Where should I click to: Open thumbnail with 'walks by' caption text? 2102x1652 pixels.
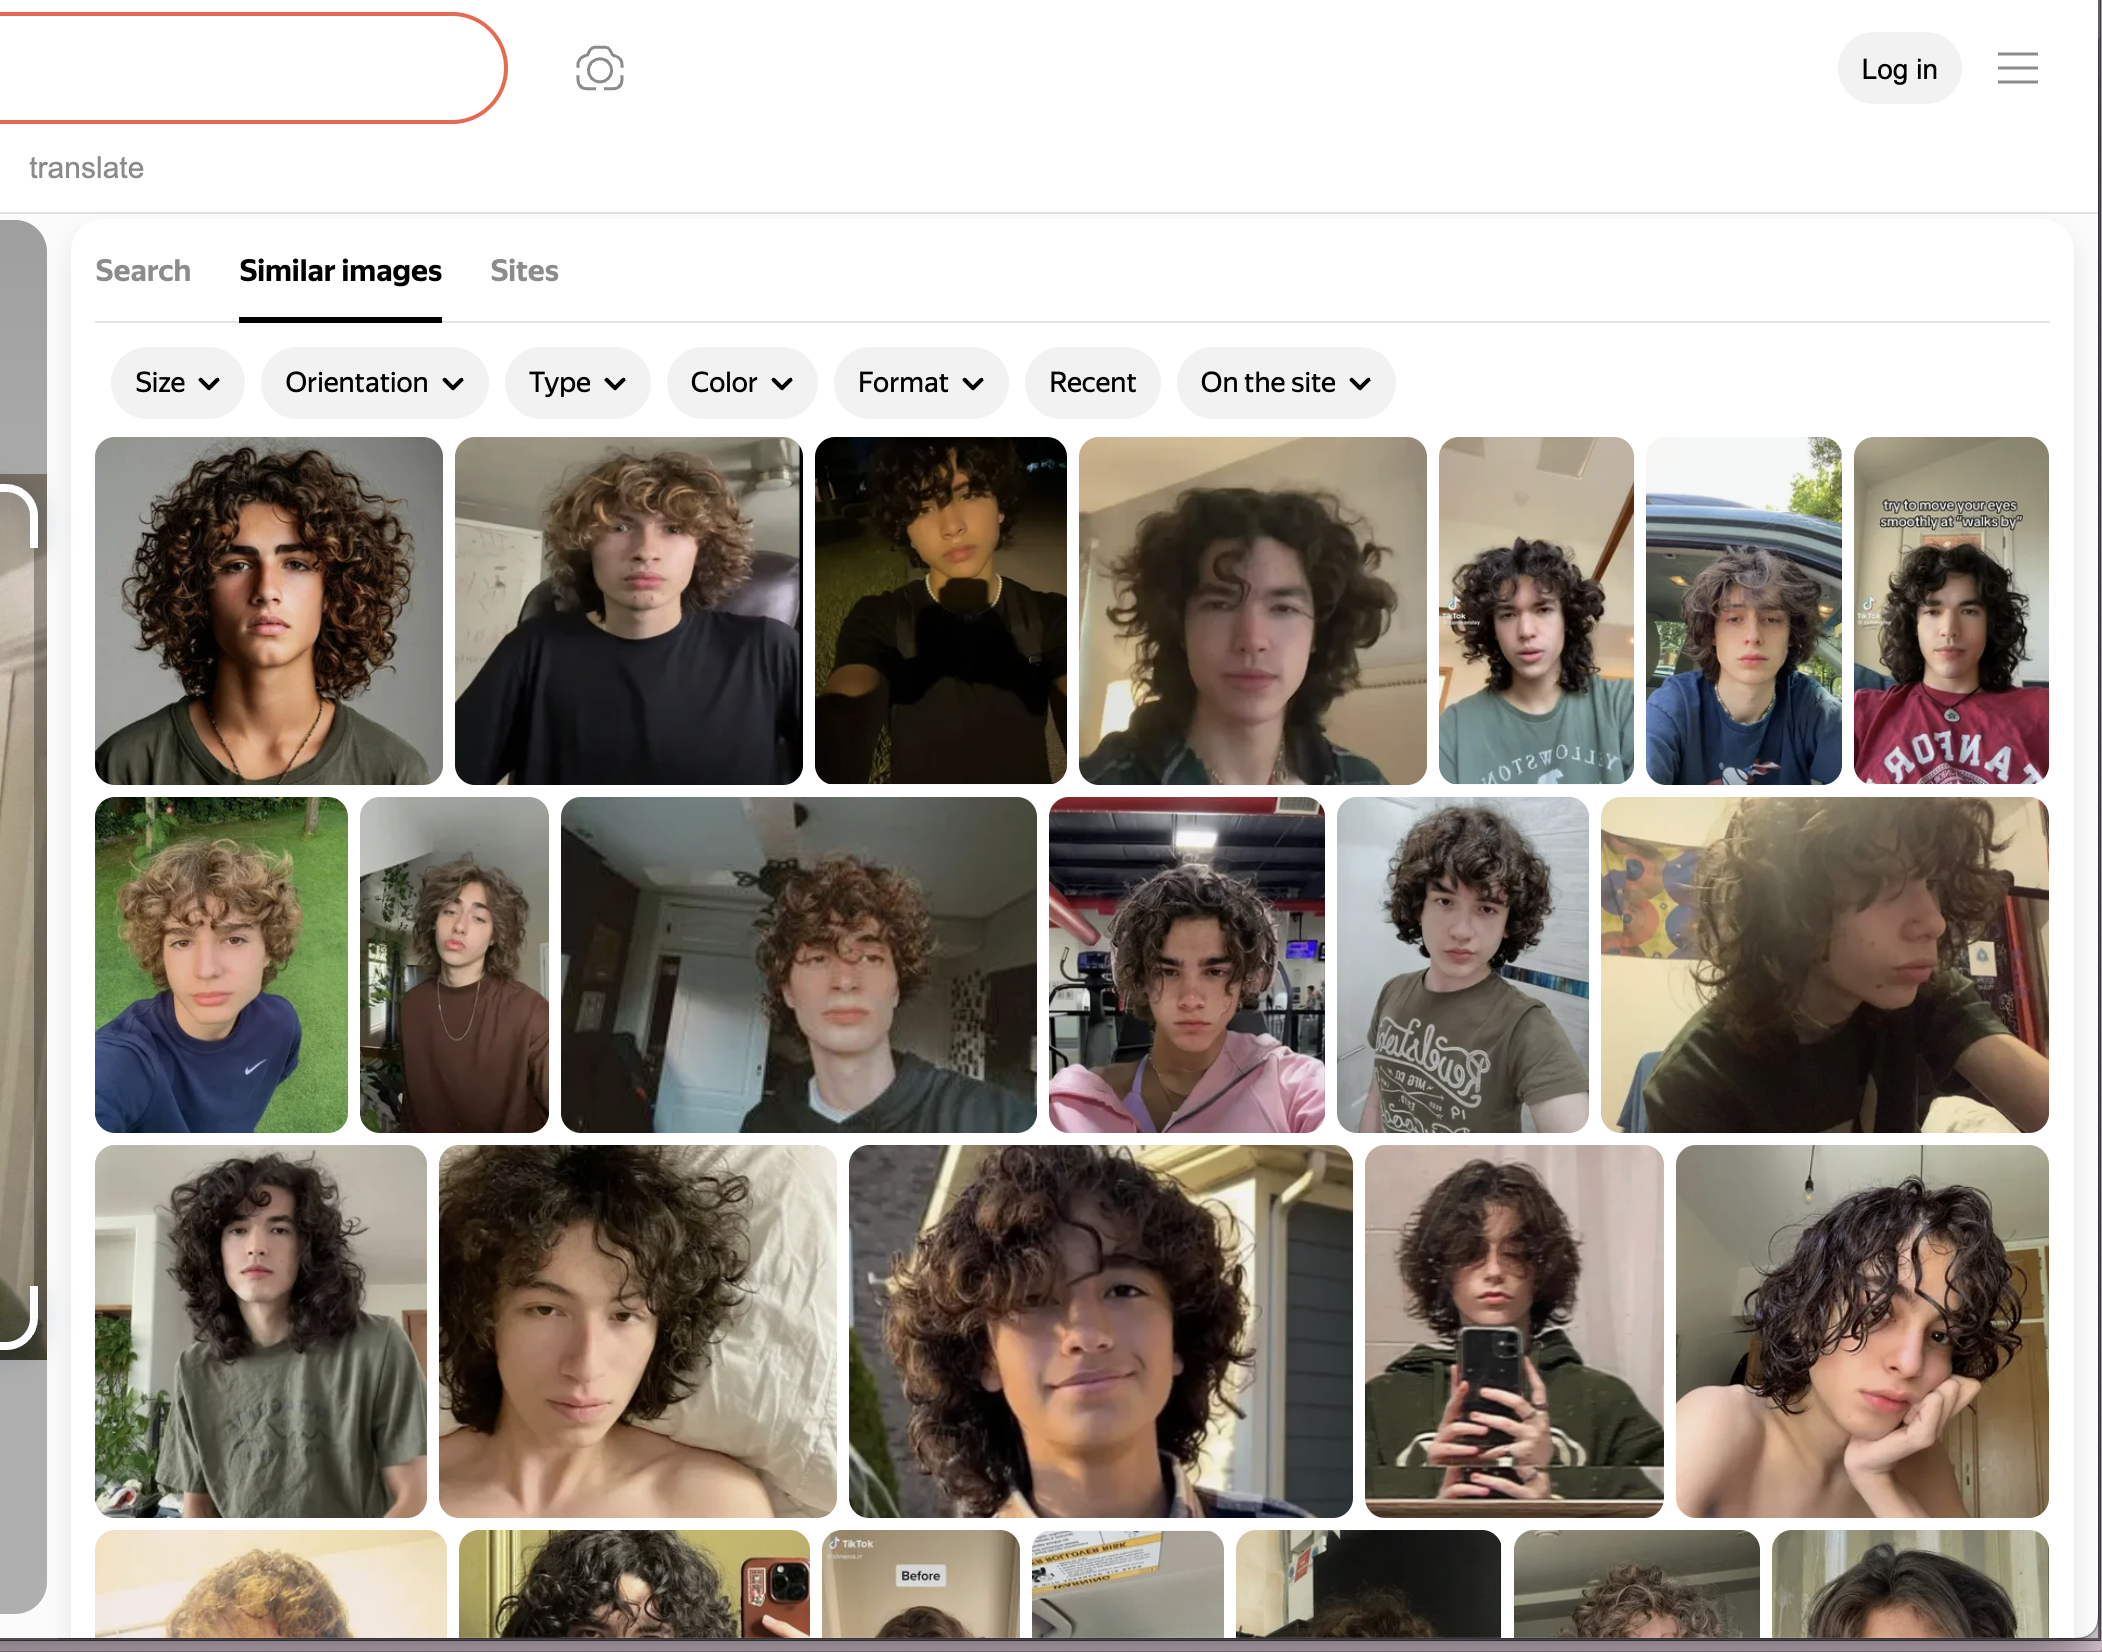(1950, 610)
